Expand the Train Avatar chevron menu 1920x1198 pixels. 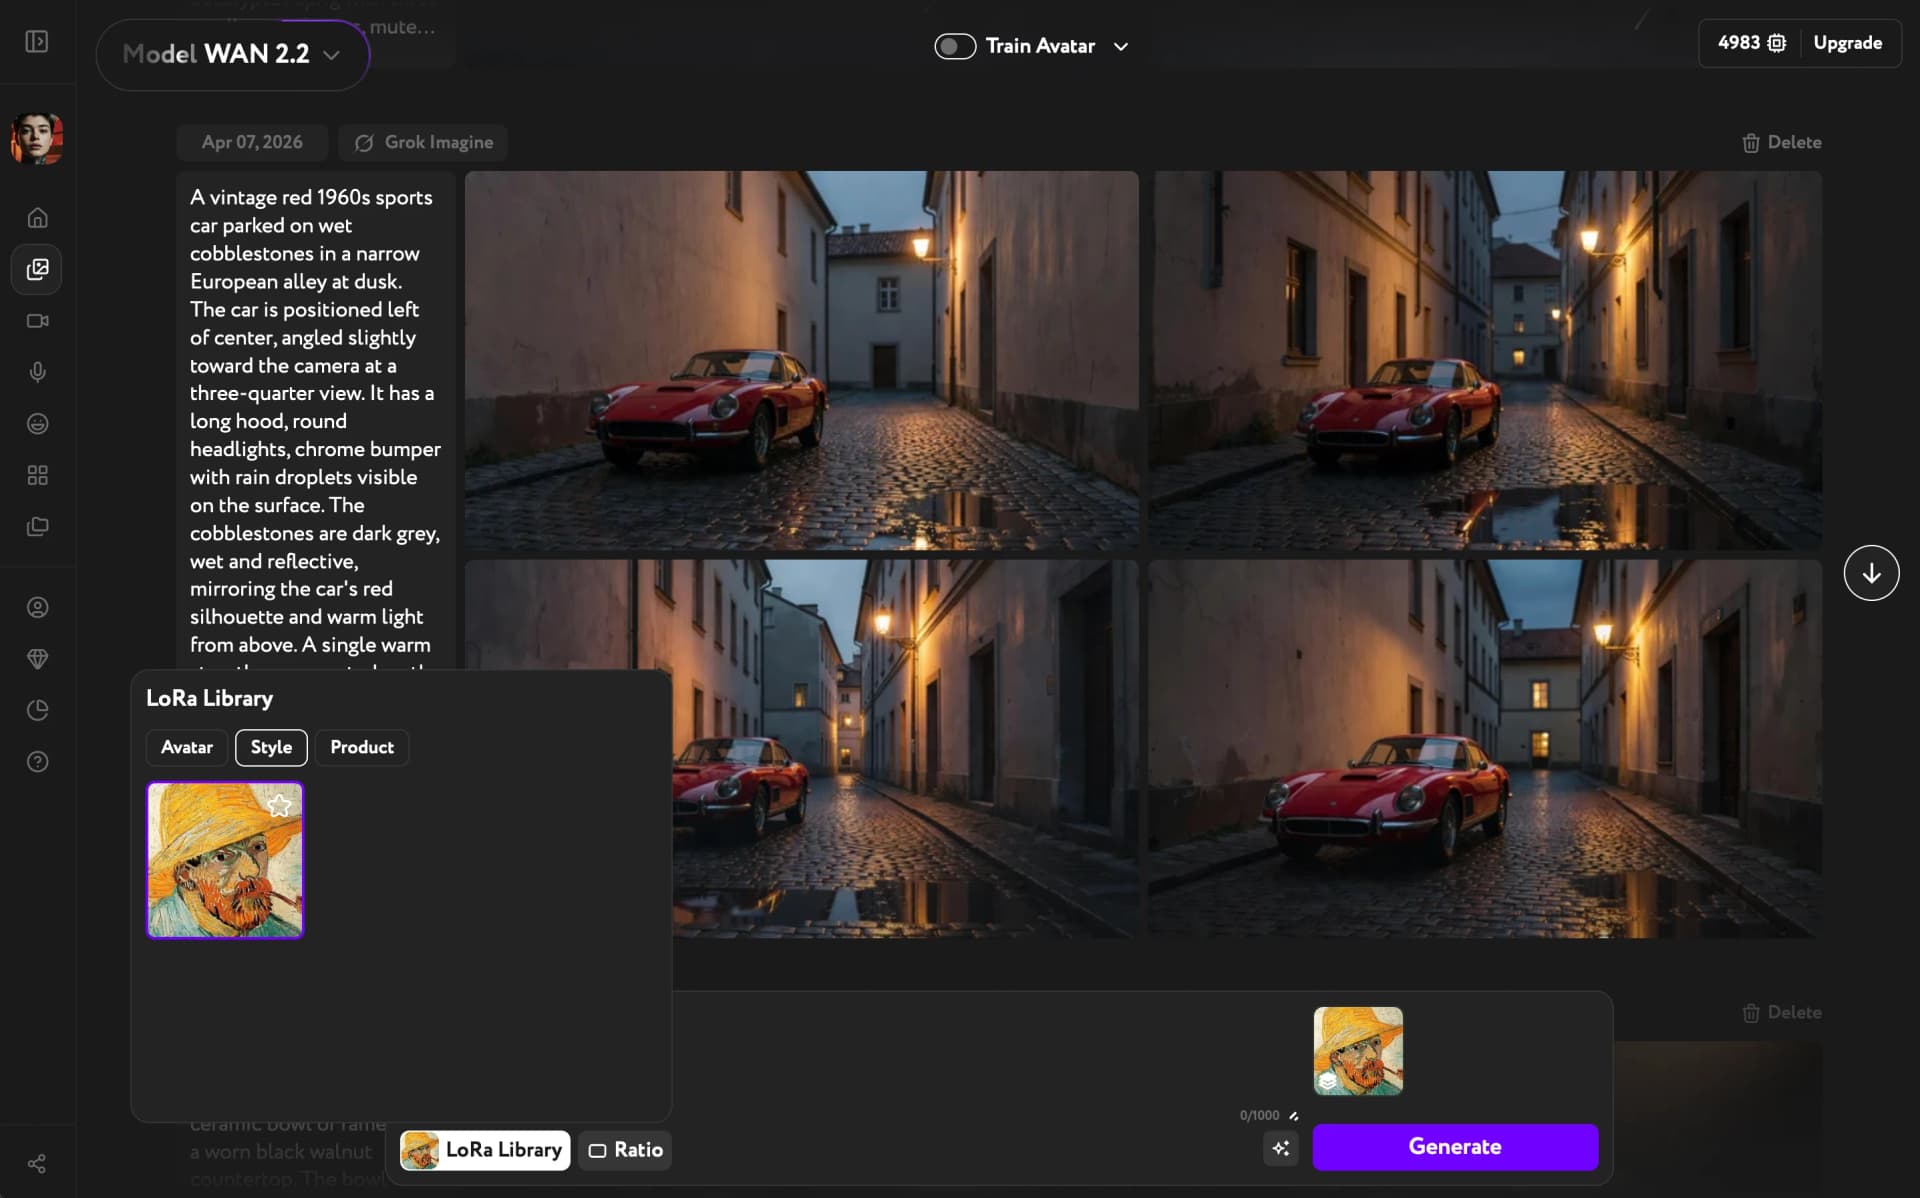(x=1121, y=46)
